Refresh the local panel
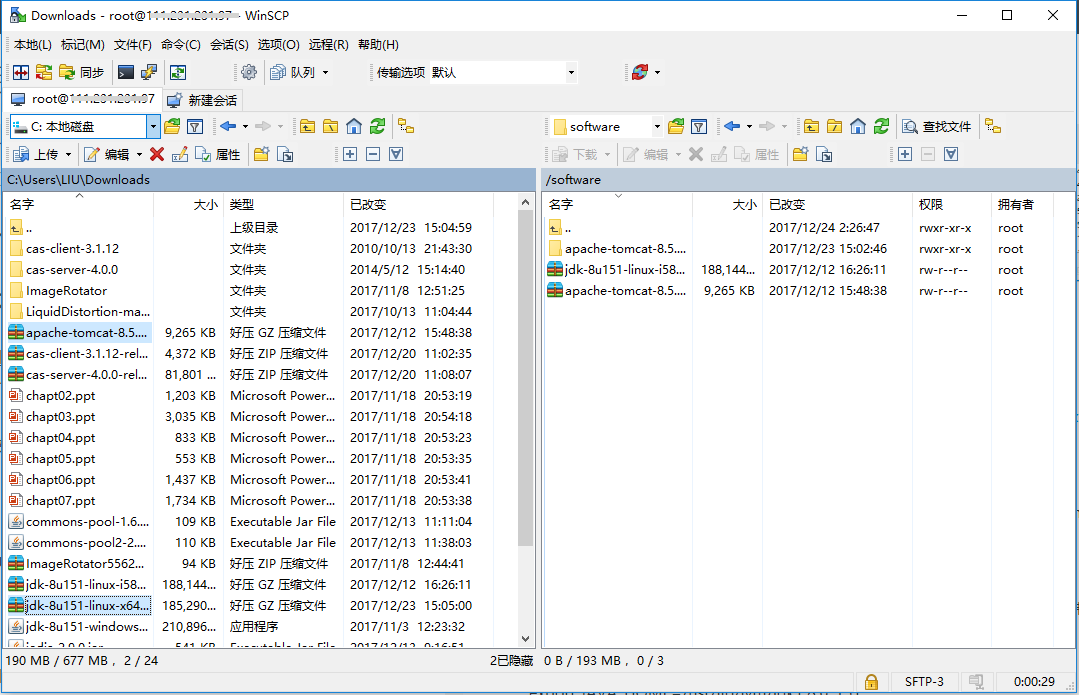This screenshot has height=695, width=1079. (x=377, y=127)
